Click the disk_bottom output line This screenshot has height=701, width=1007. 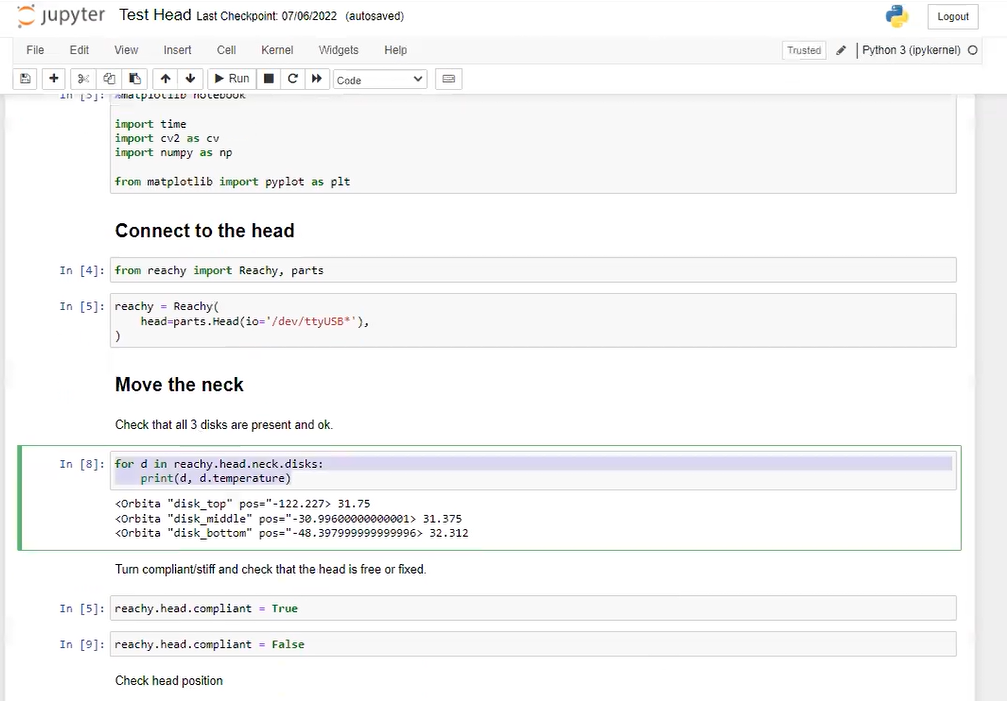292,533
